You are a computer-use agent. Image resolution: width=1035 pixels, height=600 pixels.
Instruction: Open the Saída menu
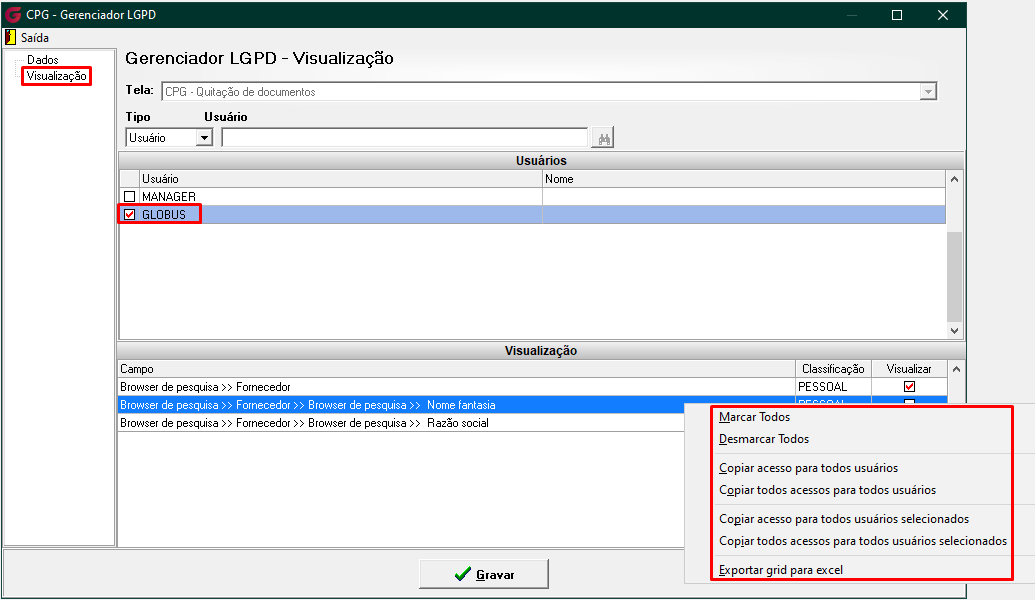(x=34, y=38)
